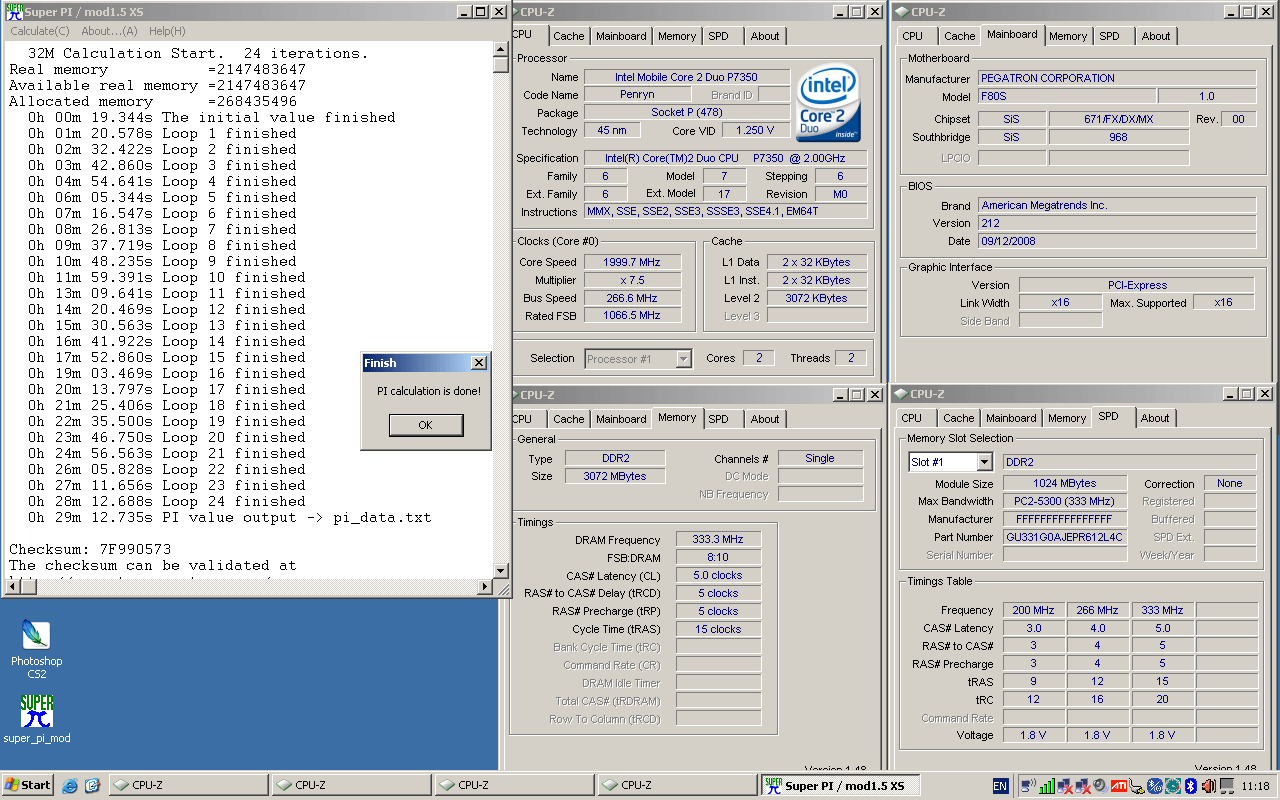This screenshot has width=1280, height=800.
Task: Click the Start button
Action: [x=28, y=785]
